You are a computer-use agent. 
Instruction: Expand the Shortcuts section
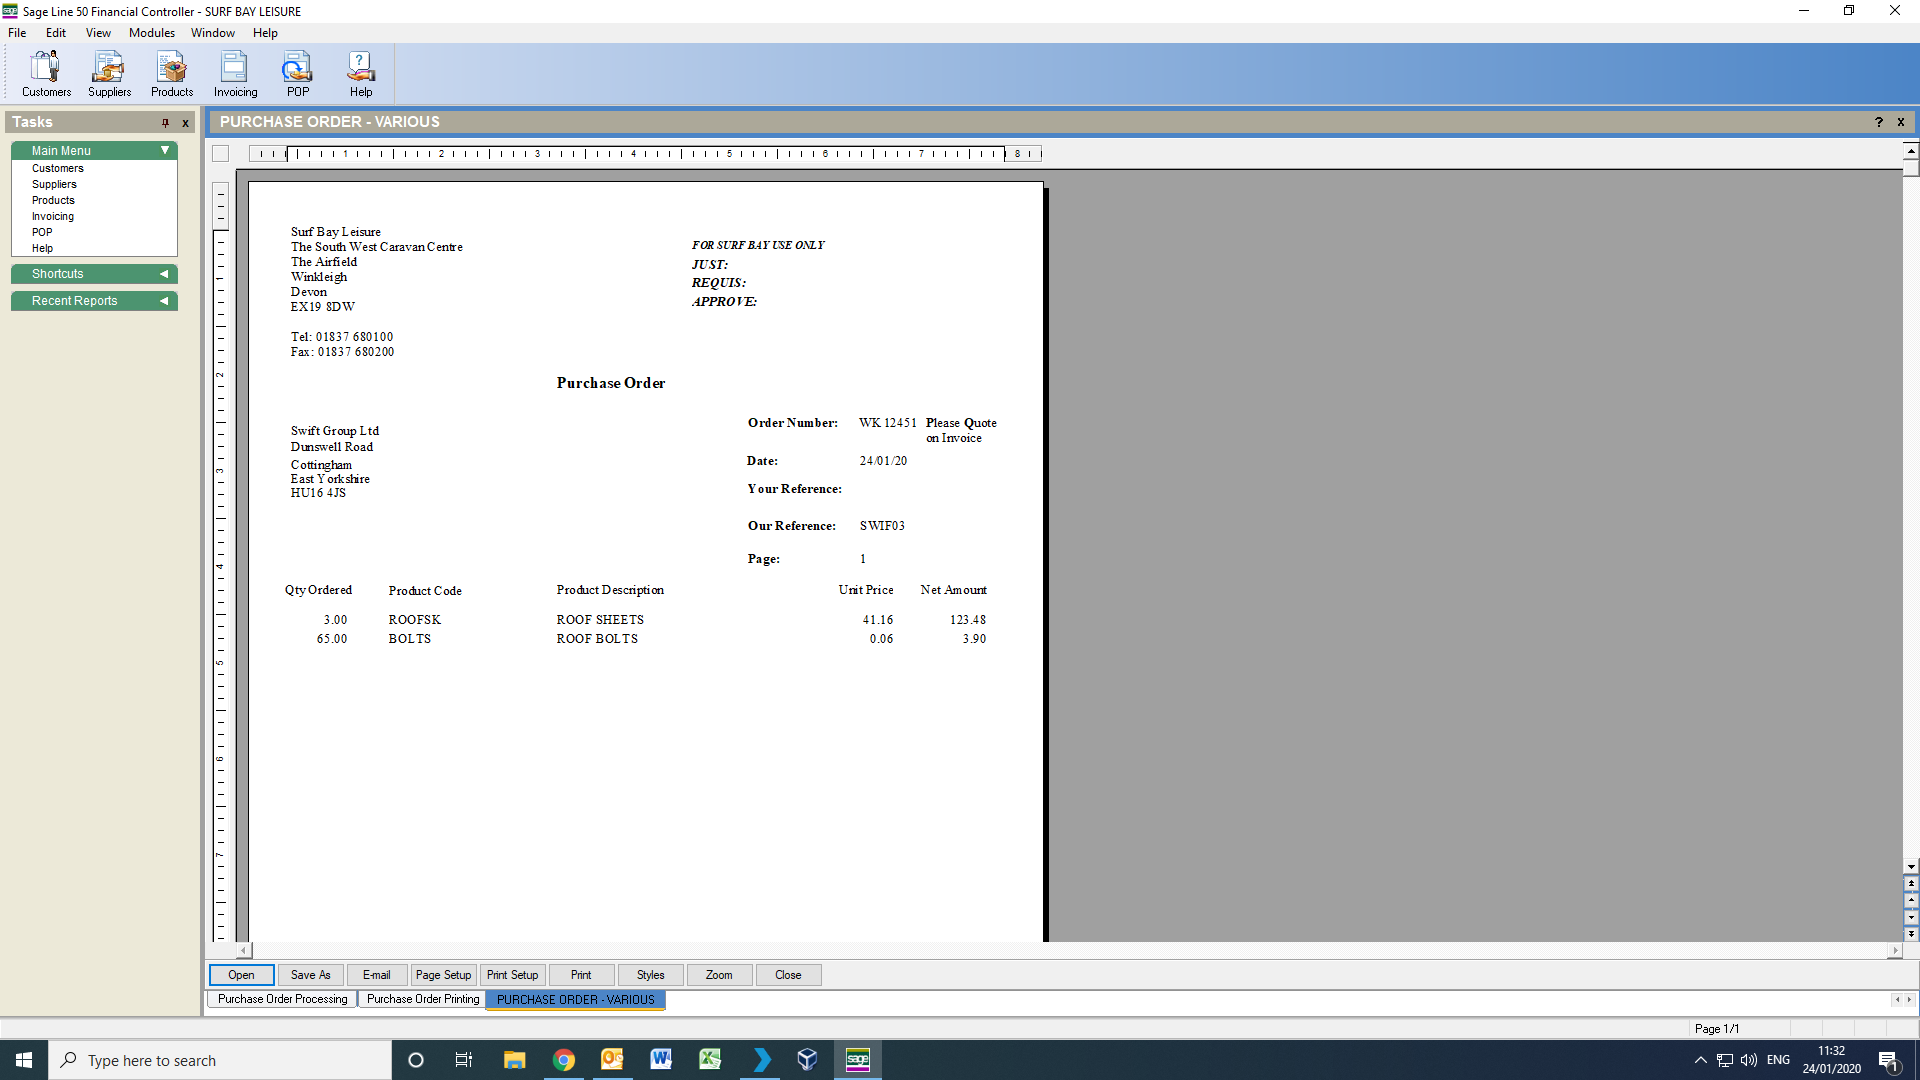click(x=164, y=274)
